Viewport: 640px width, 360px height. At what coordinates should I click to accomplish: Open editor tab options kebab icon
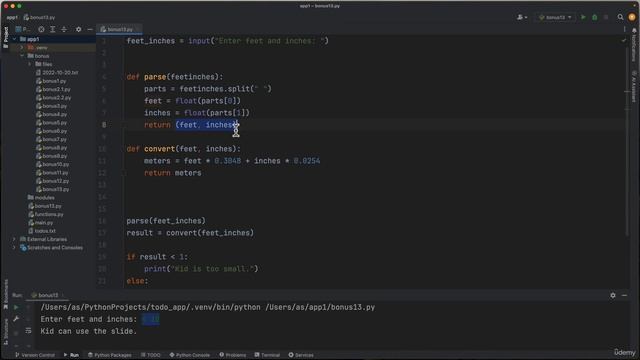point(624,29)
